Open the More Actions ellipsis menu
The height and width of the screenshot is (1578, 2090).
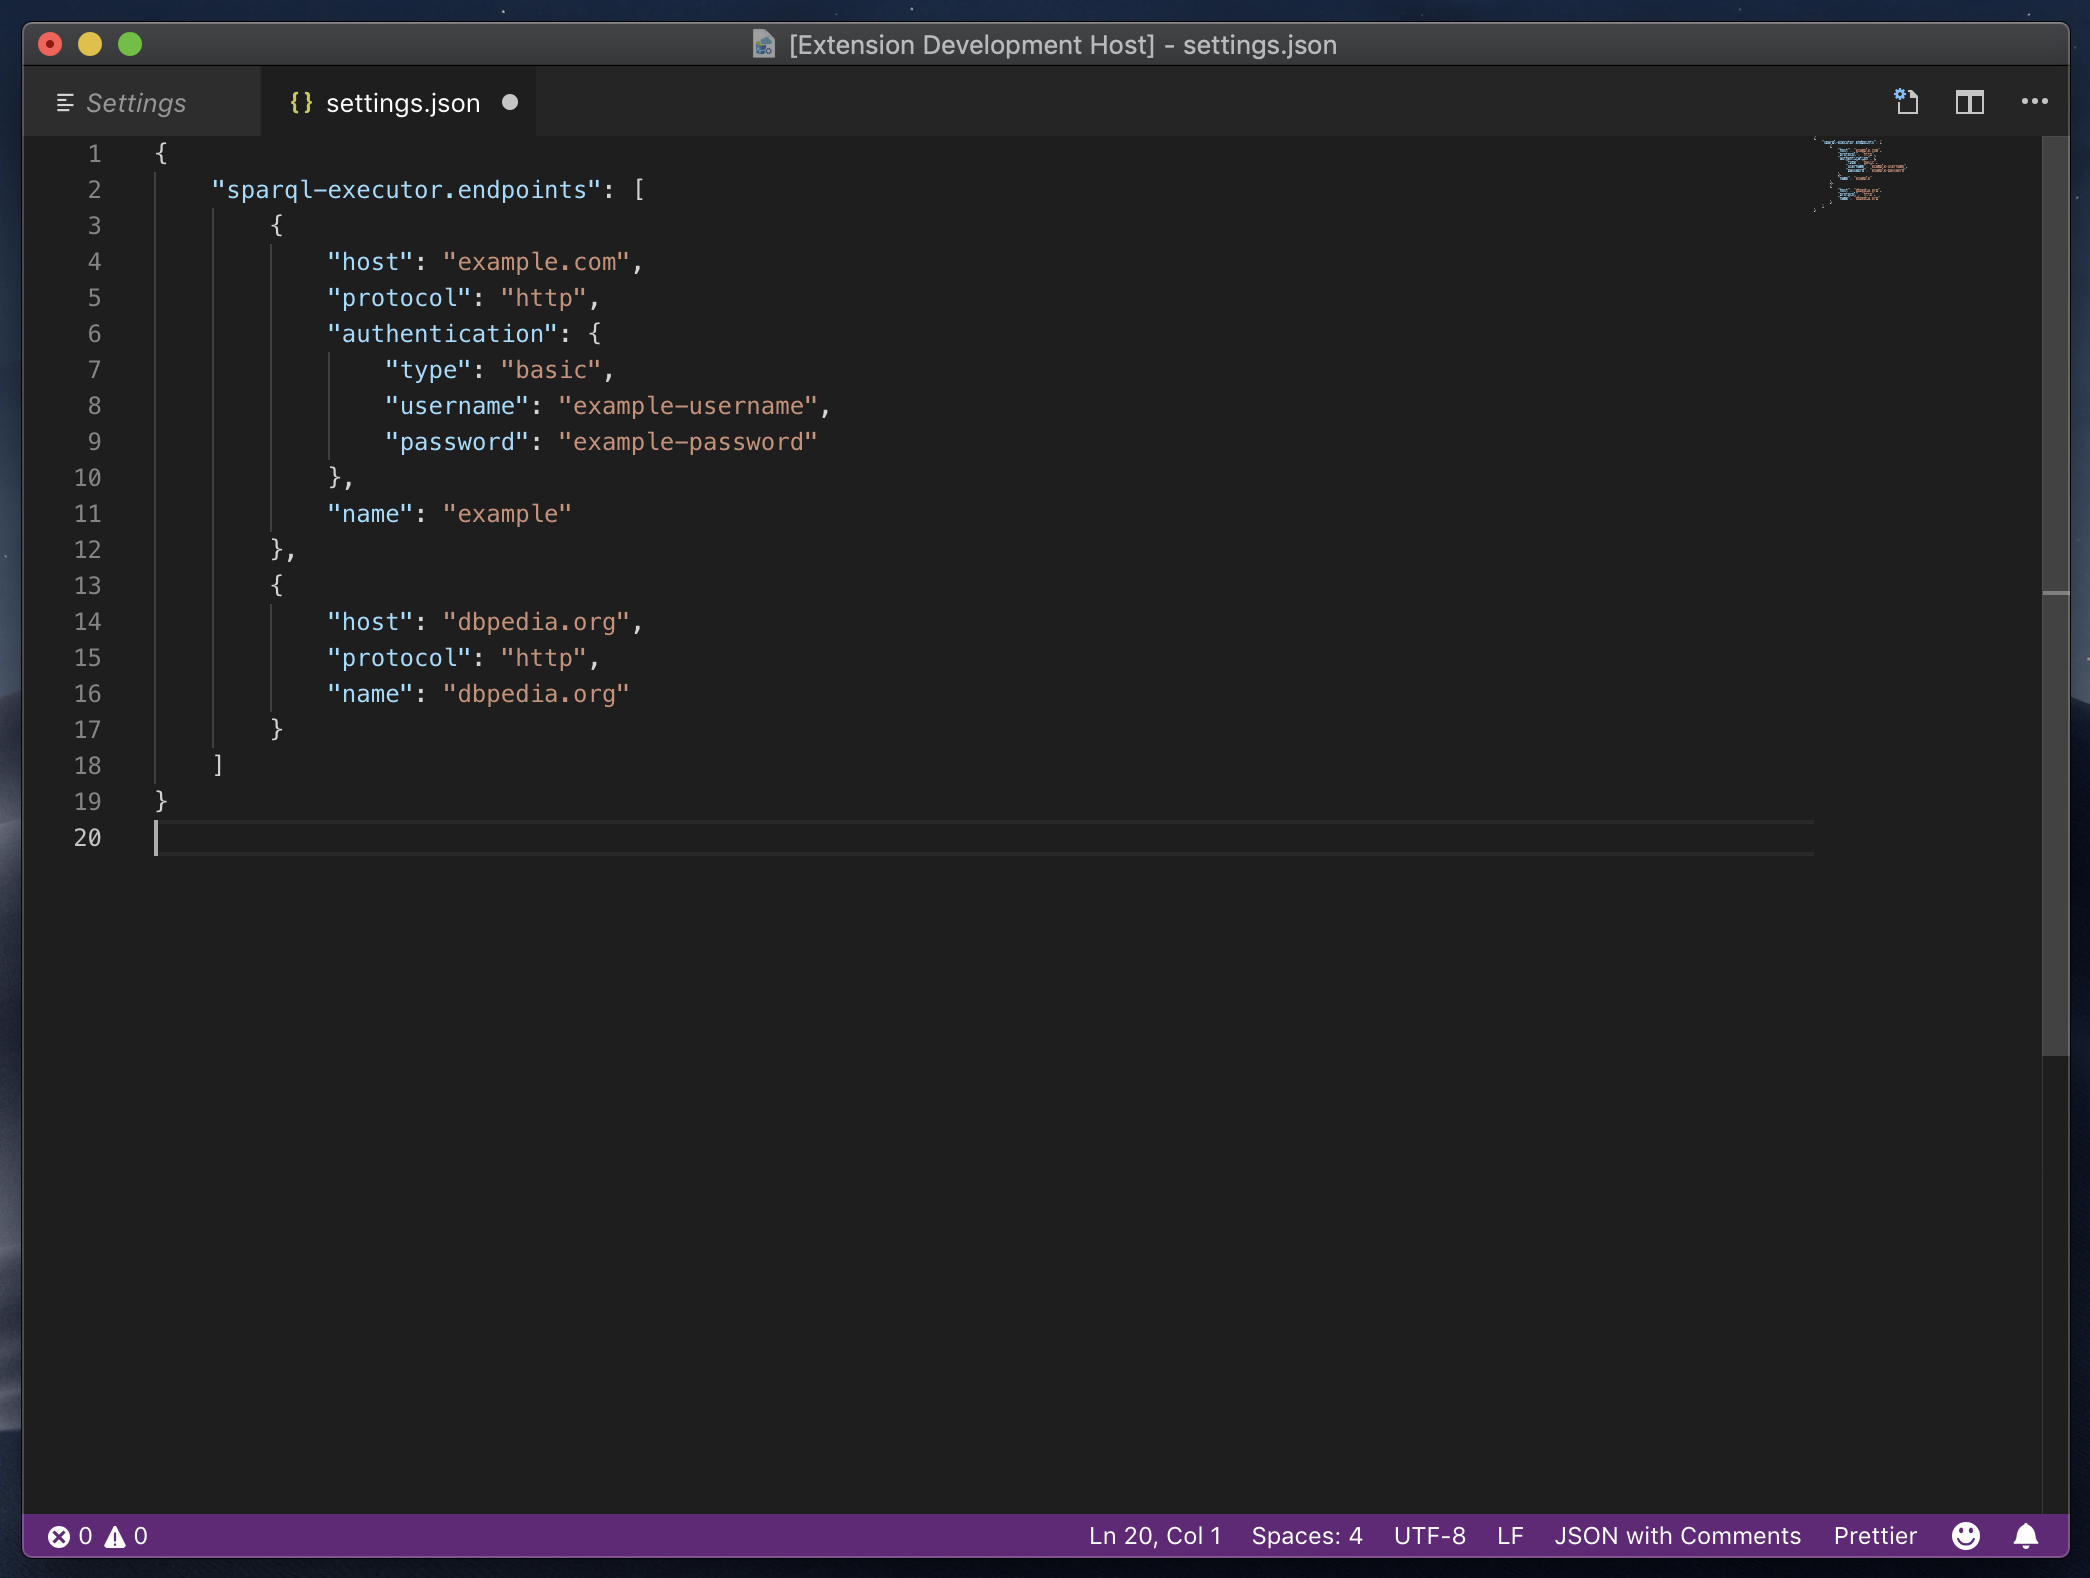pos(2034,102)
